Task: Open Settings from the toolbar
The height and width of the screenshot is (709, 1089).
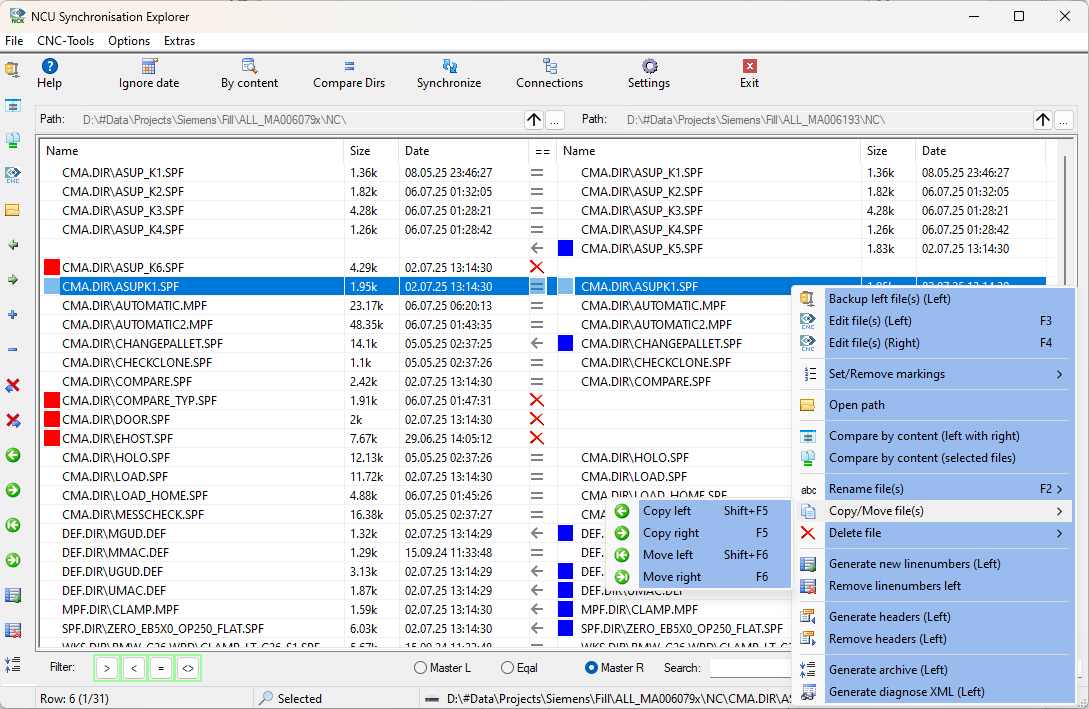Action: coord(648,73)
